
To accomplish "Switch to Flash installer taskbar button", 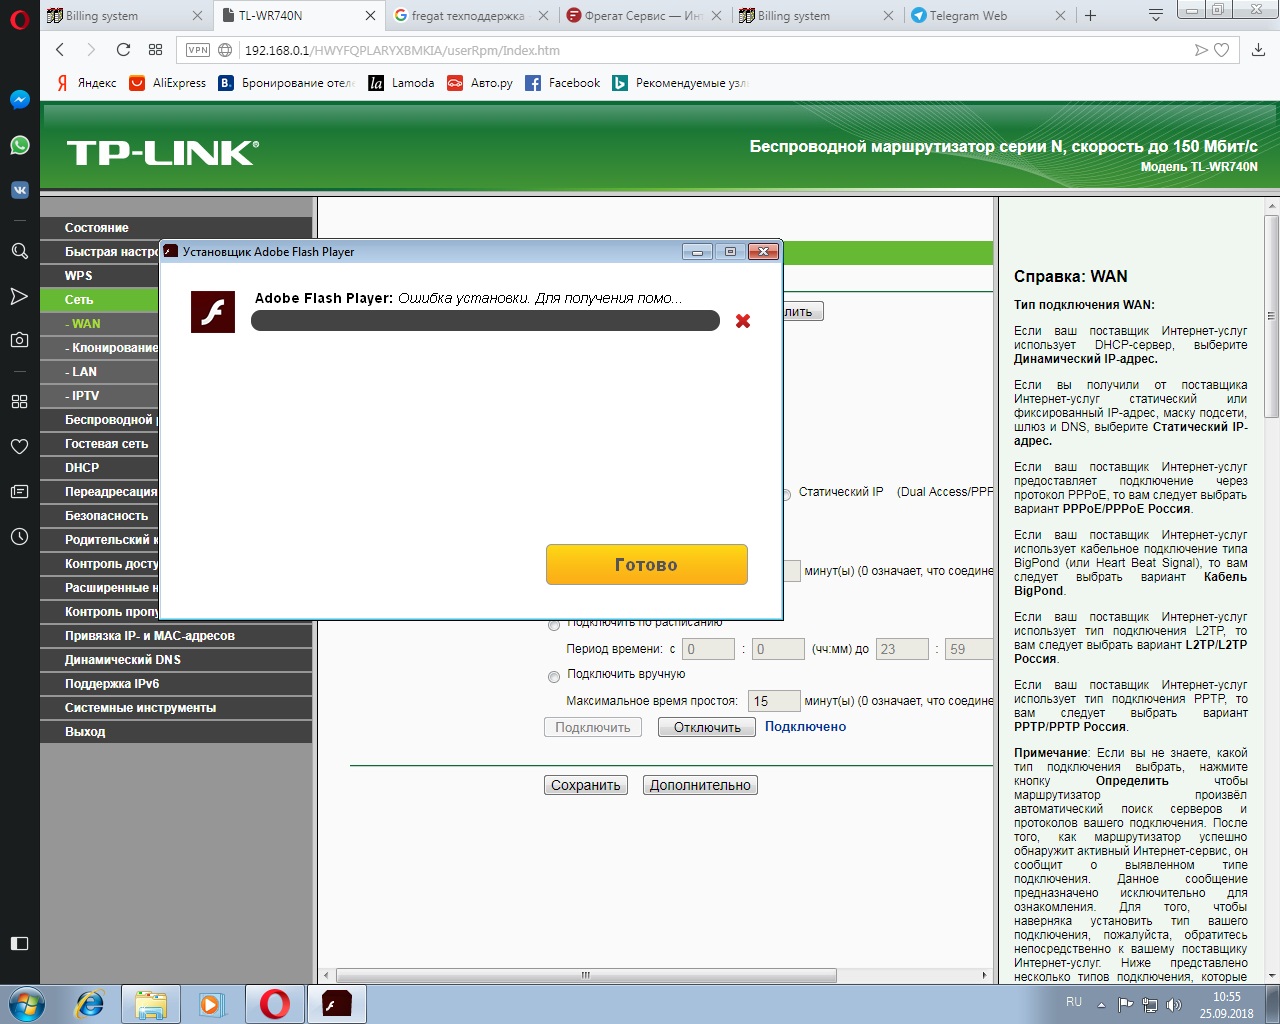I will pyautogui.click(x=337, y=1004).
